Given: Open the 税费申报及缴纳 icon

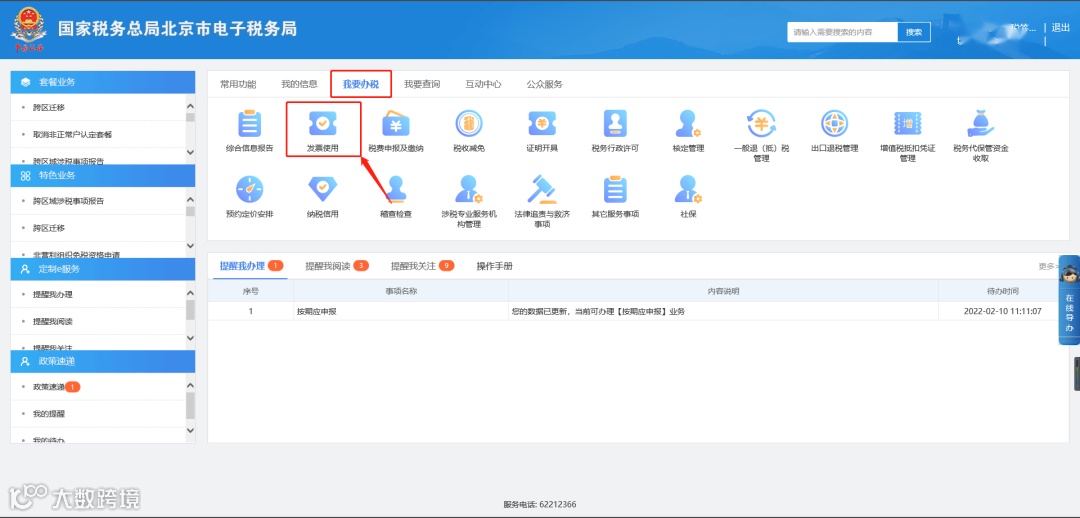Looking at the screenshot, I should 396,124.
